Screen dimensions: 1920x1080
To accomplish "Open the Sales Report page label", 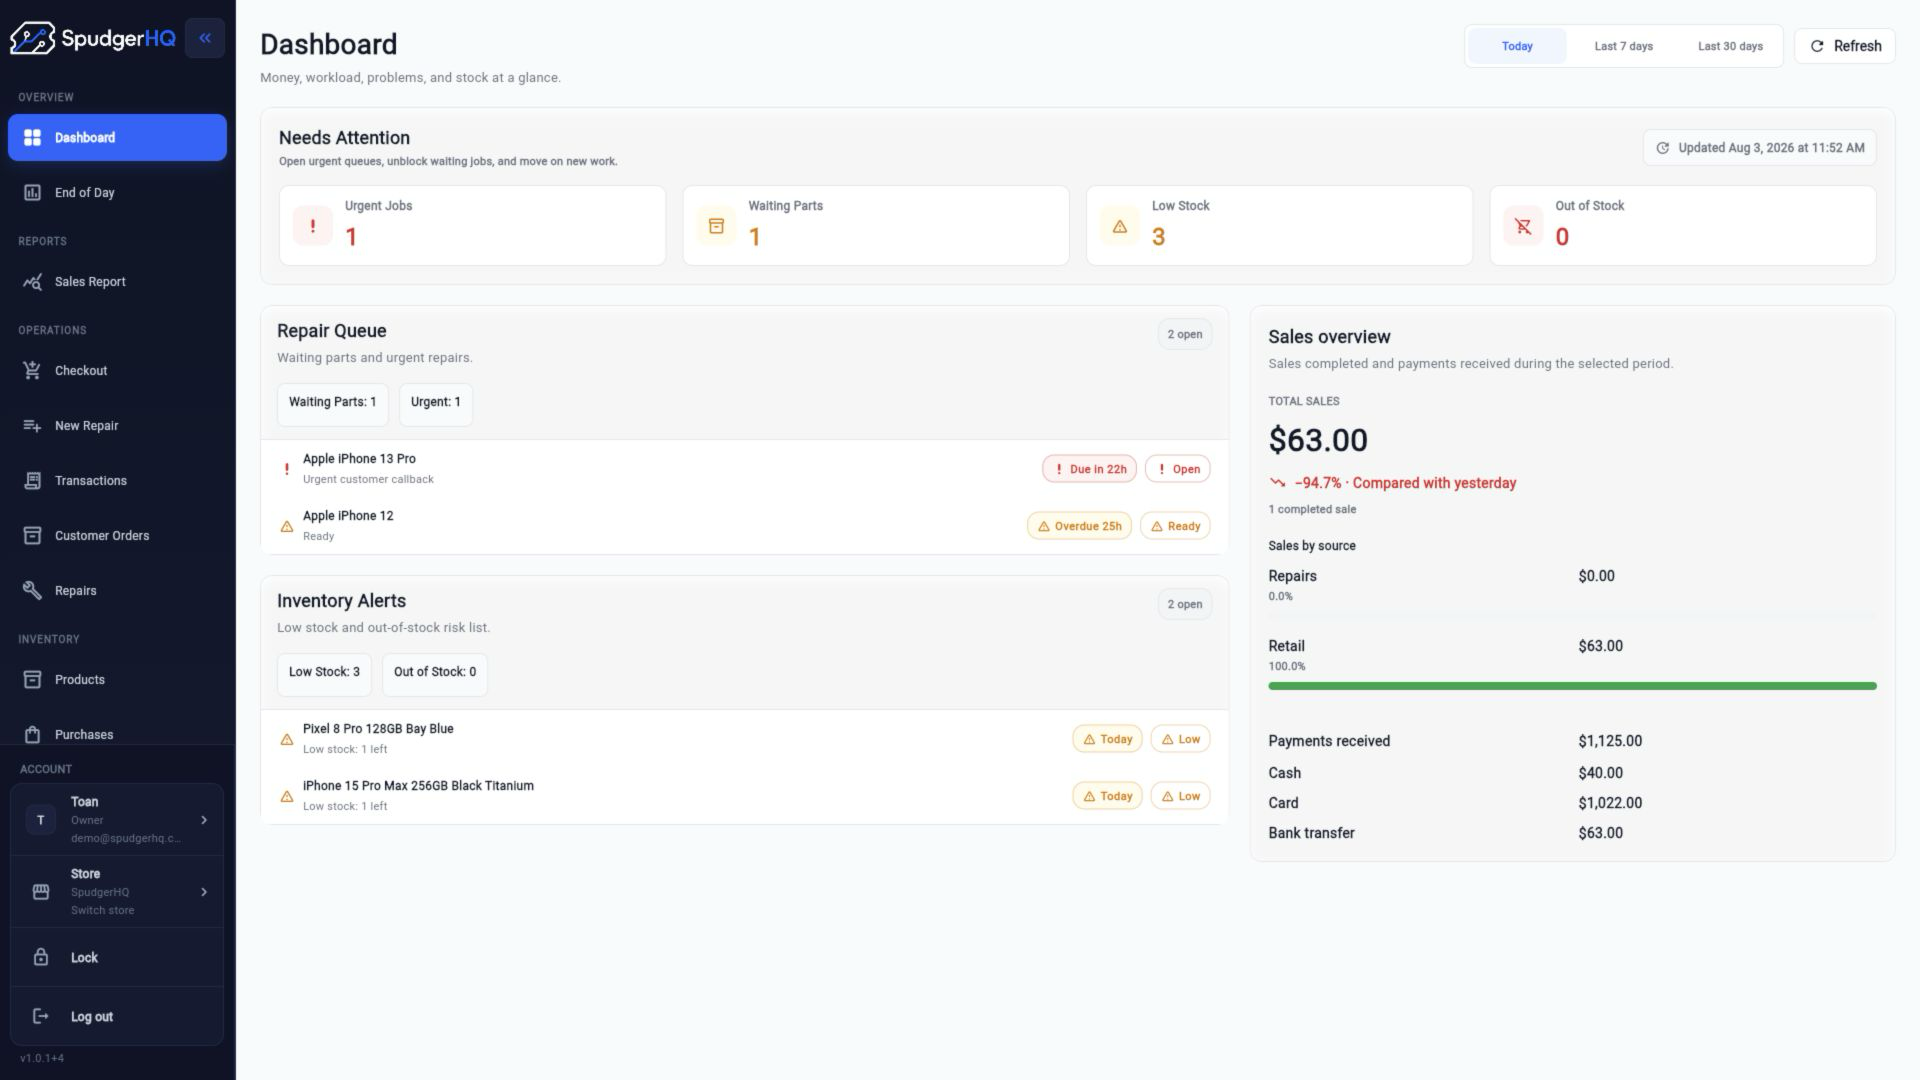I will pos(90,281).
